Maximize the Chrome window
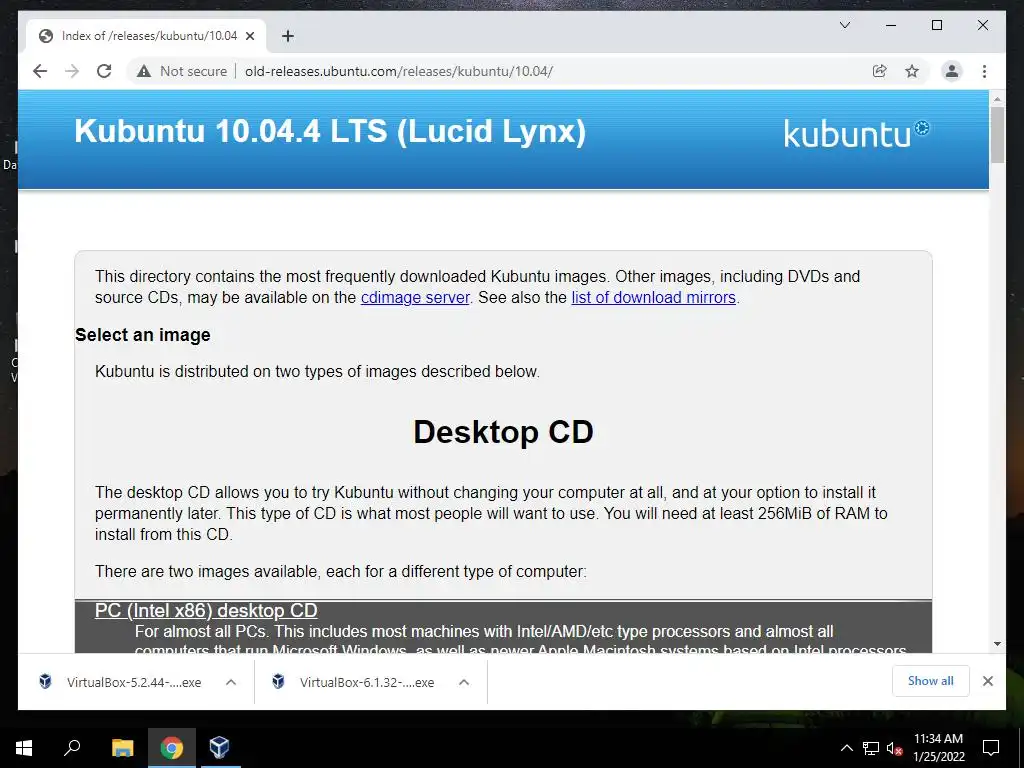1024x768 pixels. (x=936, y=25)
